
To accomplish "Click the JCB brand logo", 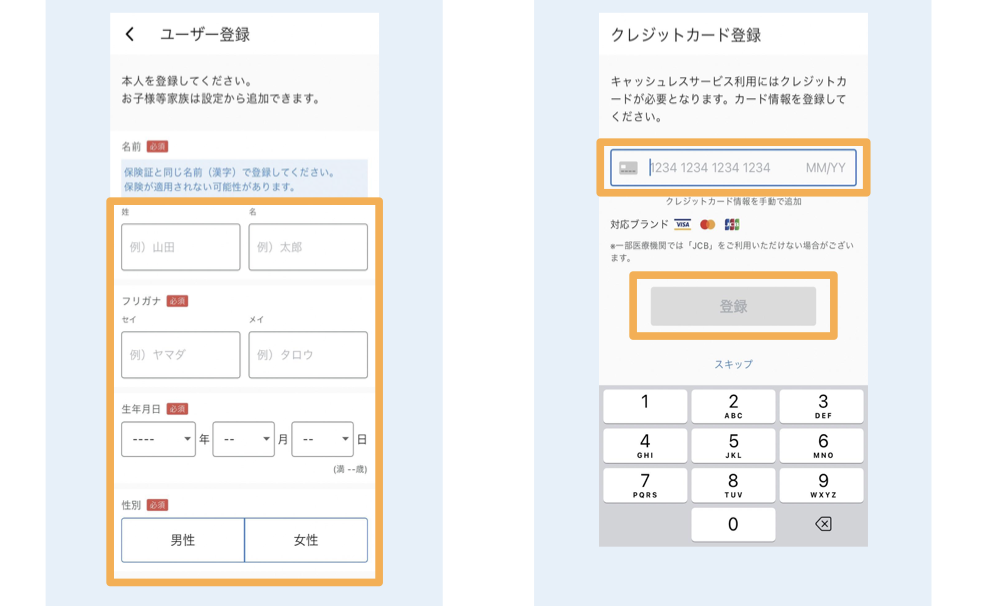I will pos(732,225).
